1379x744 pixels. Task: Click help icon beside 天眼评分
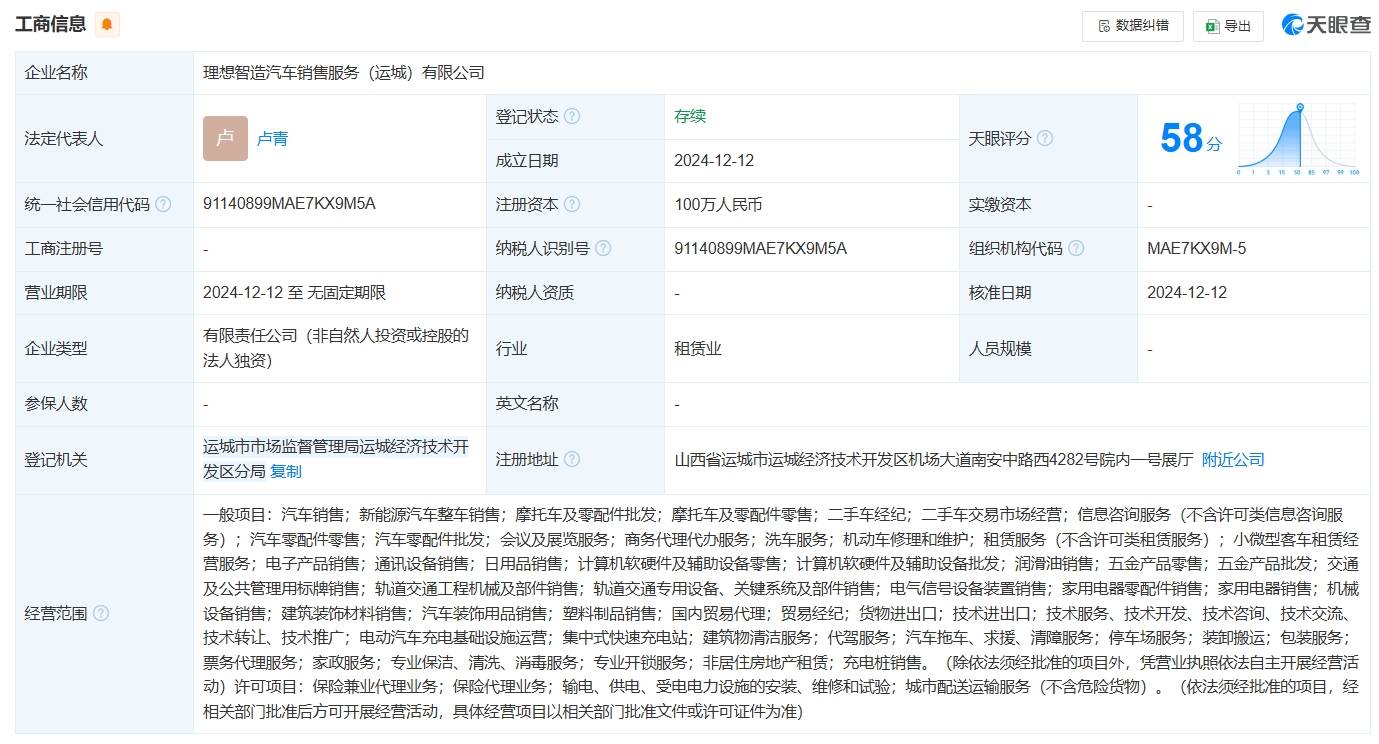point(1044,138)
